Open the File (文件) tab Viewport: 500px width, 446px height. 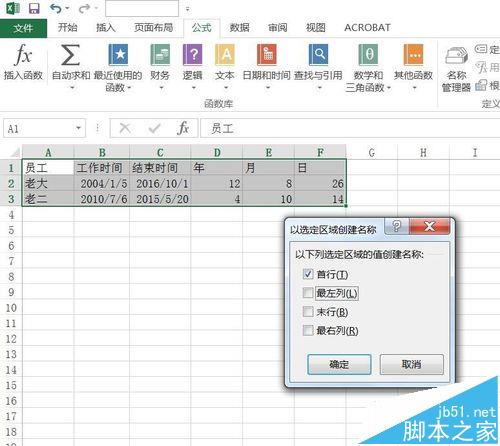pos(23,28)
